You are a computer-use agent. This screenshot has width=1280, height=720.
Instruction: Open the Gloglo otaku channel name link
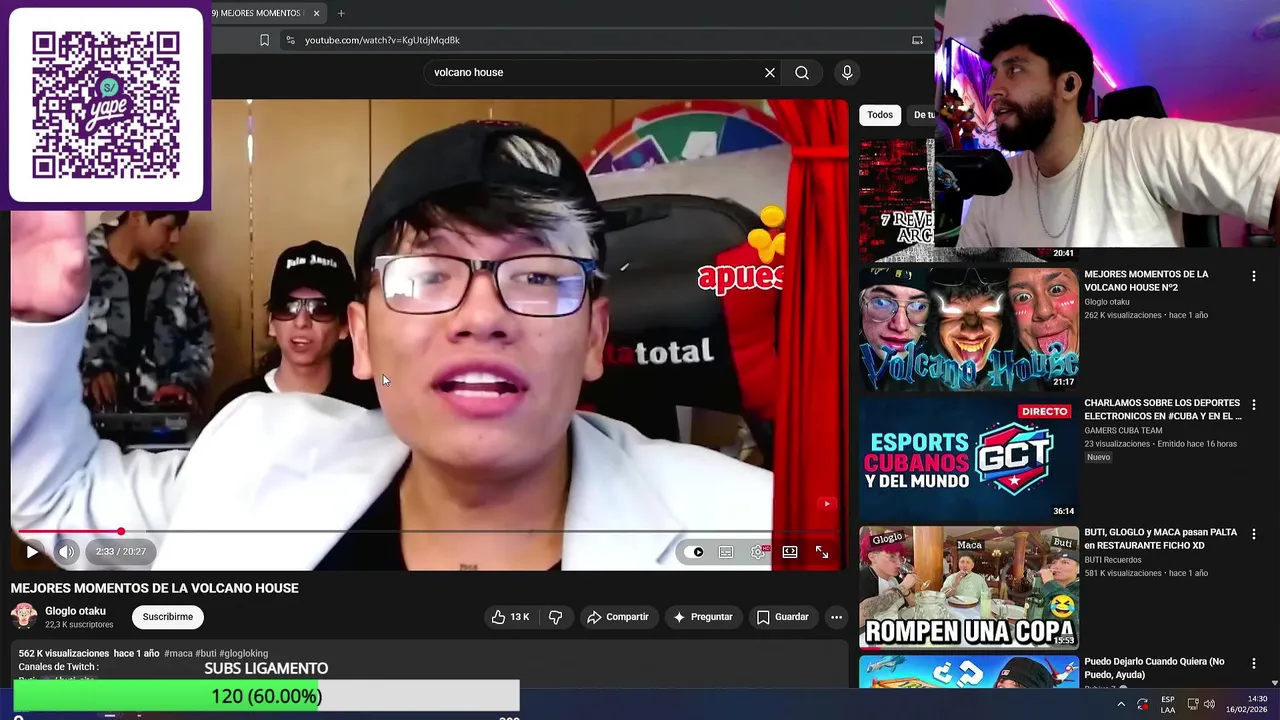pyautogui.click(x=75, y=611)
